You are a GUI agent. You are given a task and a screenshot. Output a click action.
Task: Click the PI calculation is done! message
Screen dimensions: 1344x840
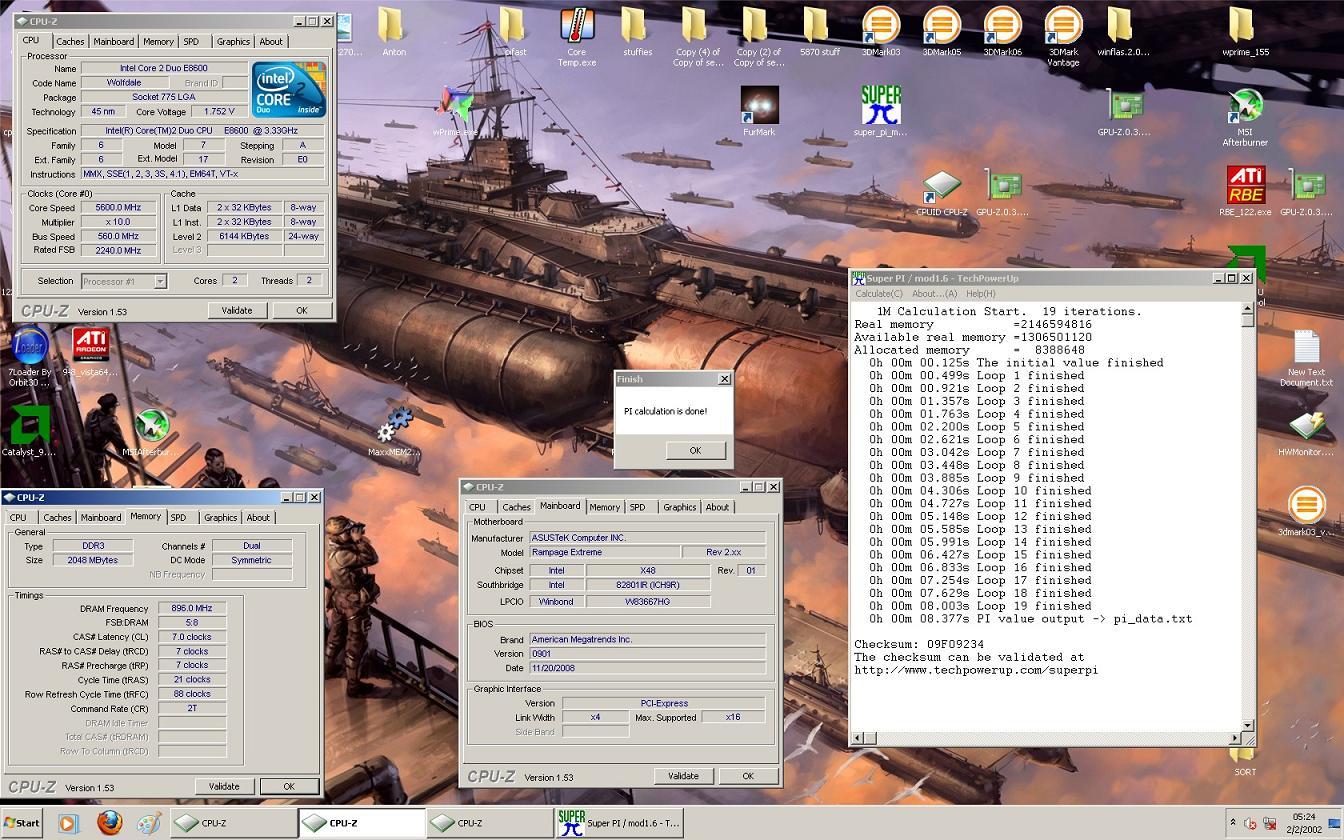pyautogui.click(x=665, y=411)
